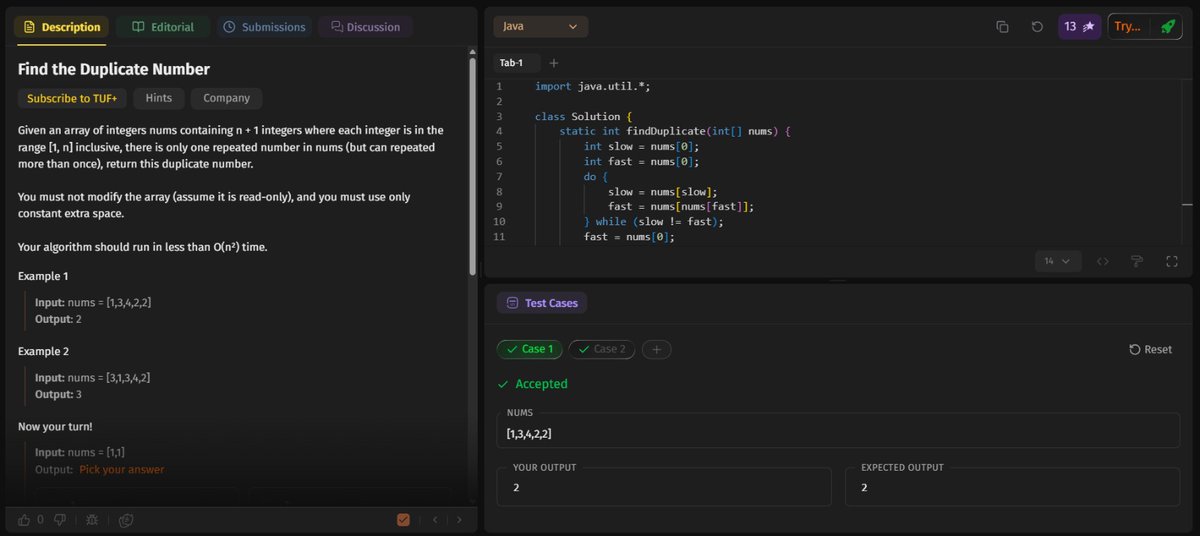This screenshot has height=536, width=1200.
Task: Toggle the orange solved checkbox
Action: point(404,519)
